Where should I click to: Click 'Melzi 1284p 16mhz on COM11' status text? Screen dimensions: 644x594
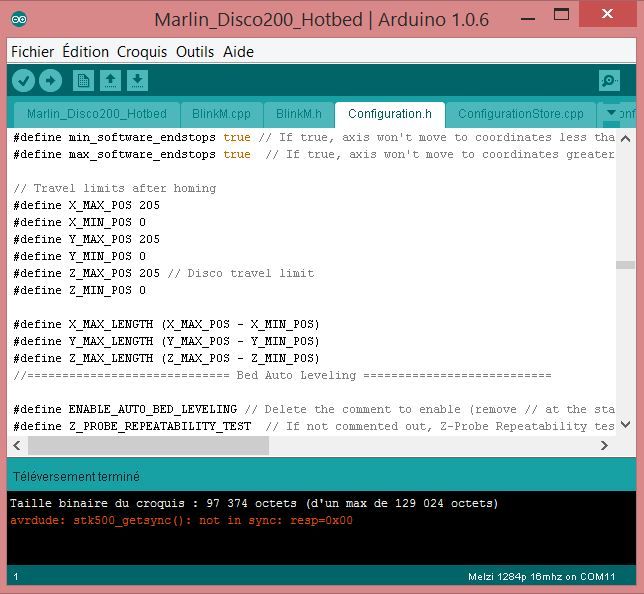(x=541, y=577)
